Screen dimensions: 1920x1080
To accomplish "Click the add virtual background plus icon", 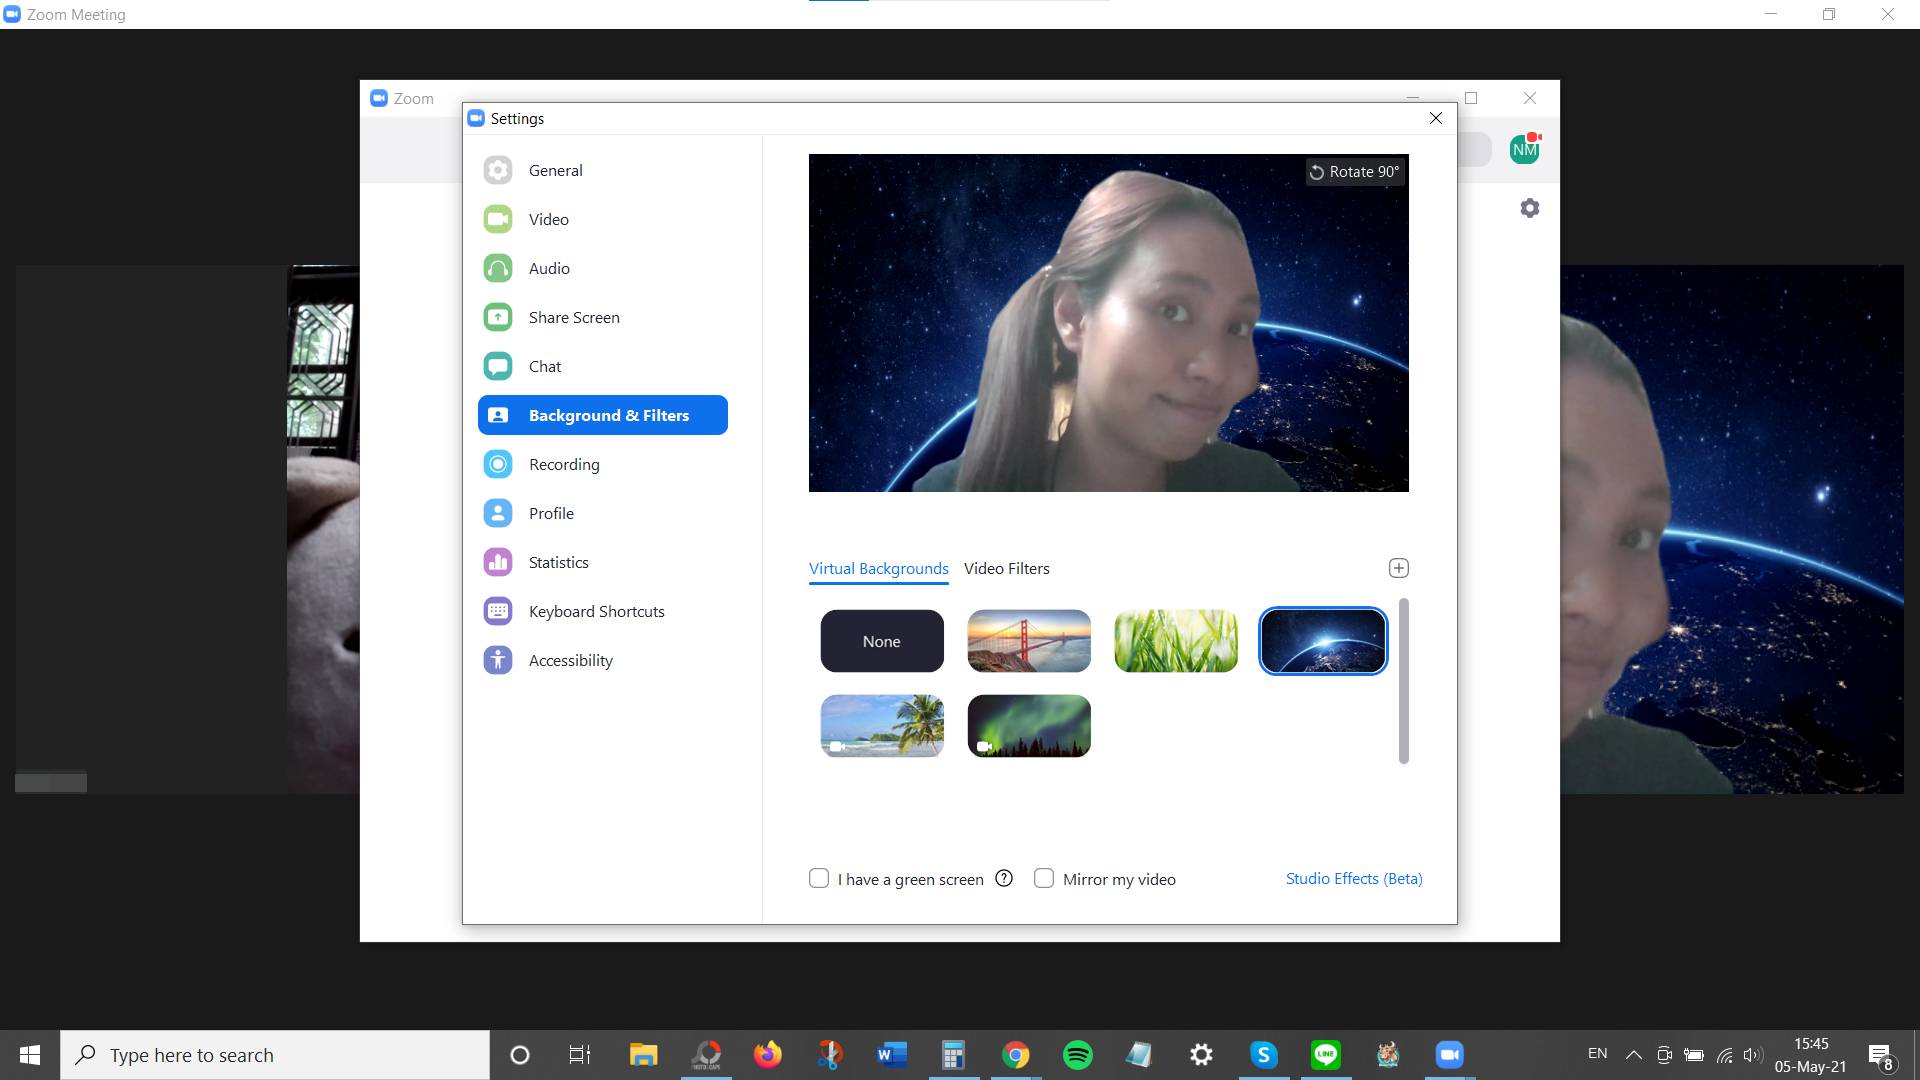I will point(1398,568).
